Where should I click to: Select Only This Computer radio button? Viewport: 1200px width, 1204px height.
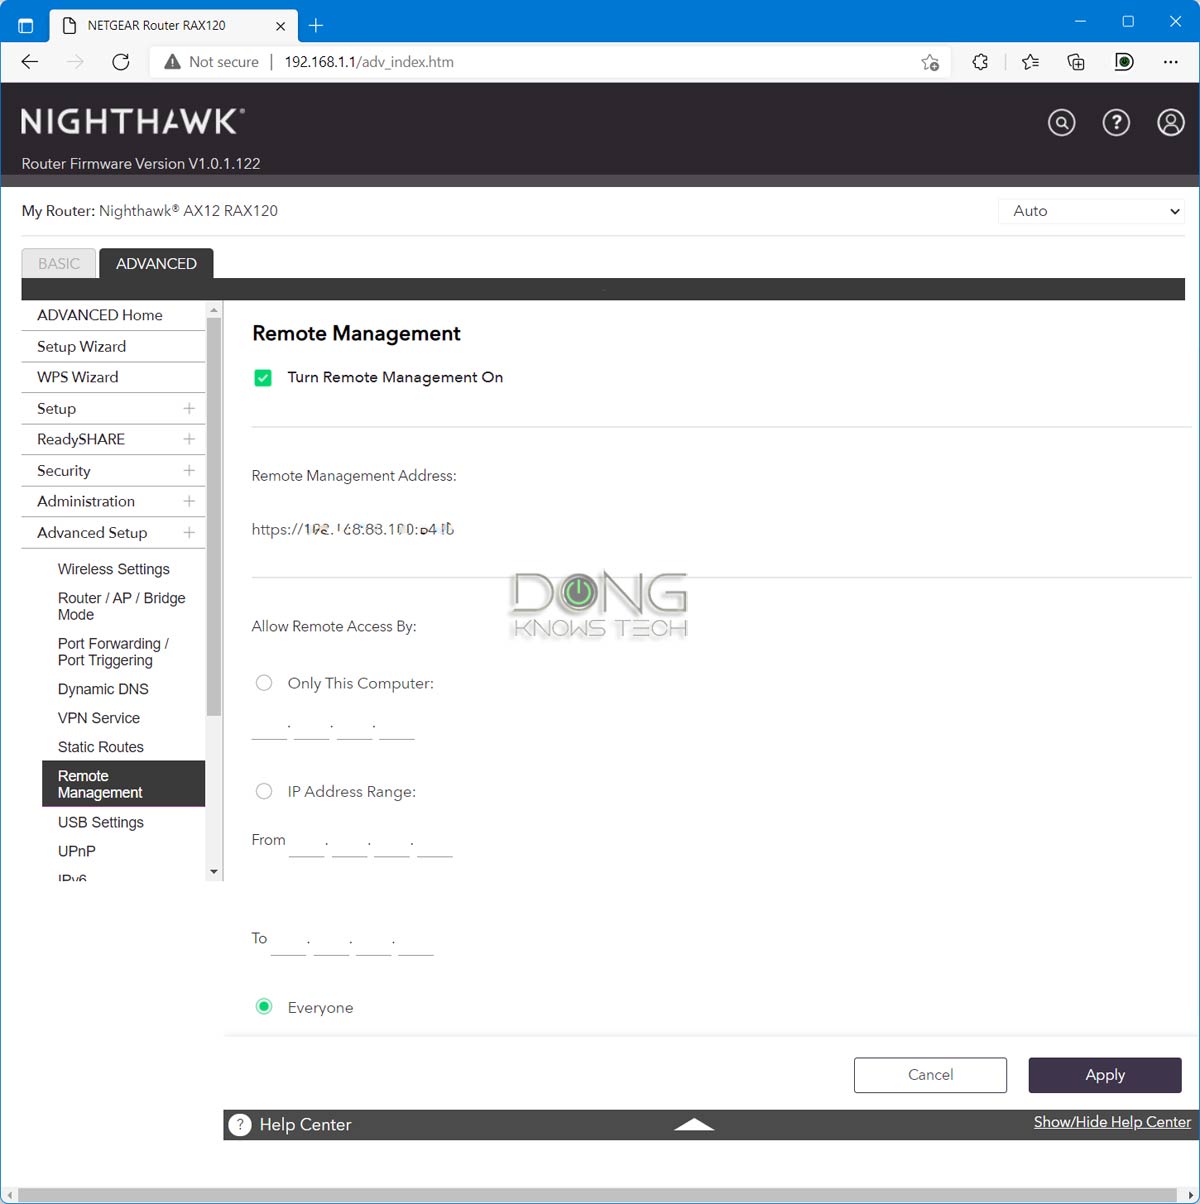[264, 683]
